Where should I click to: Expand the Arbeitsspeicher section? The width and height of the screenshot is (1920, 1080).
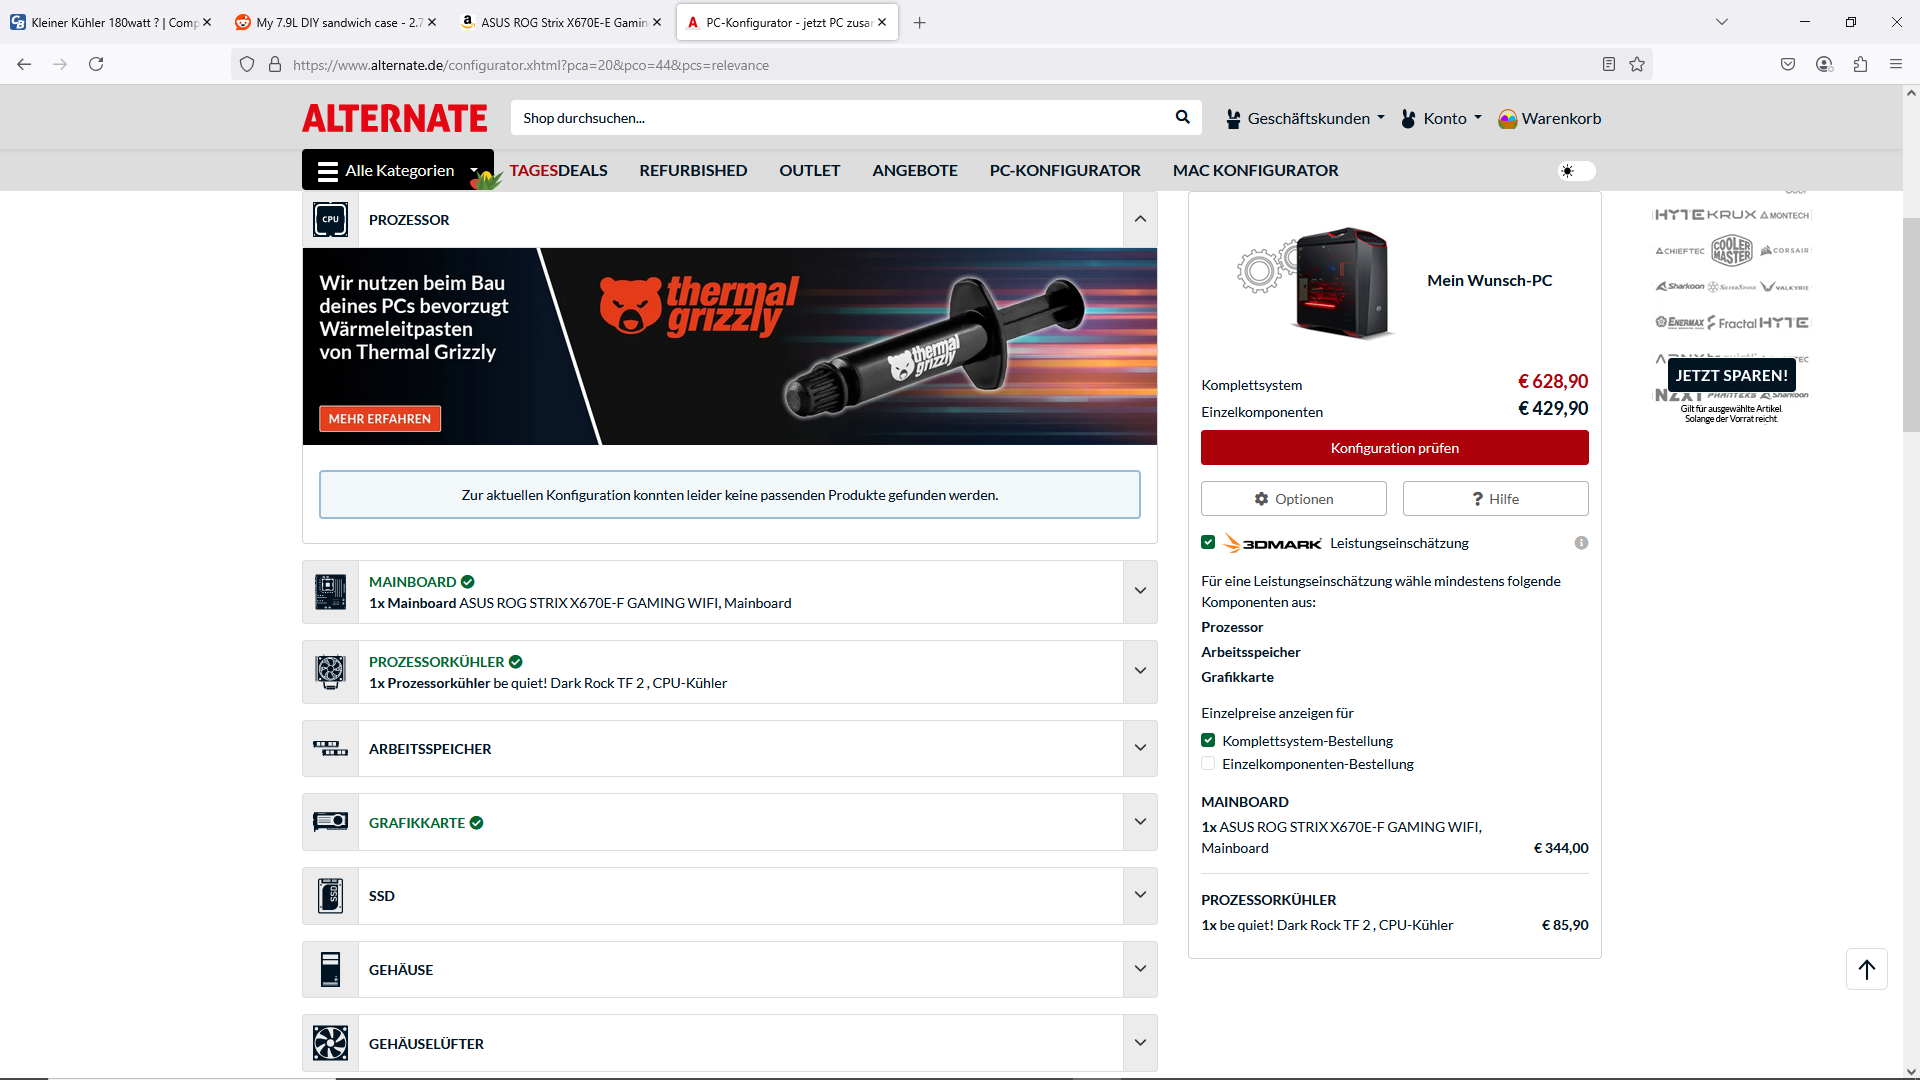coord(1140,748)
